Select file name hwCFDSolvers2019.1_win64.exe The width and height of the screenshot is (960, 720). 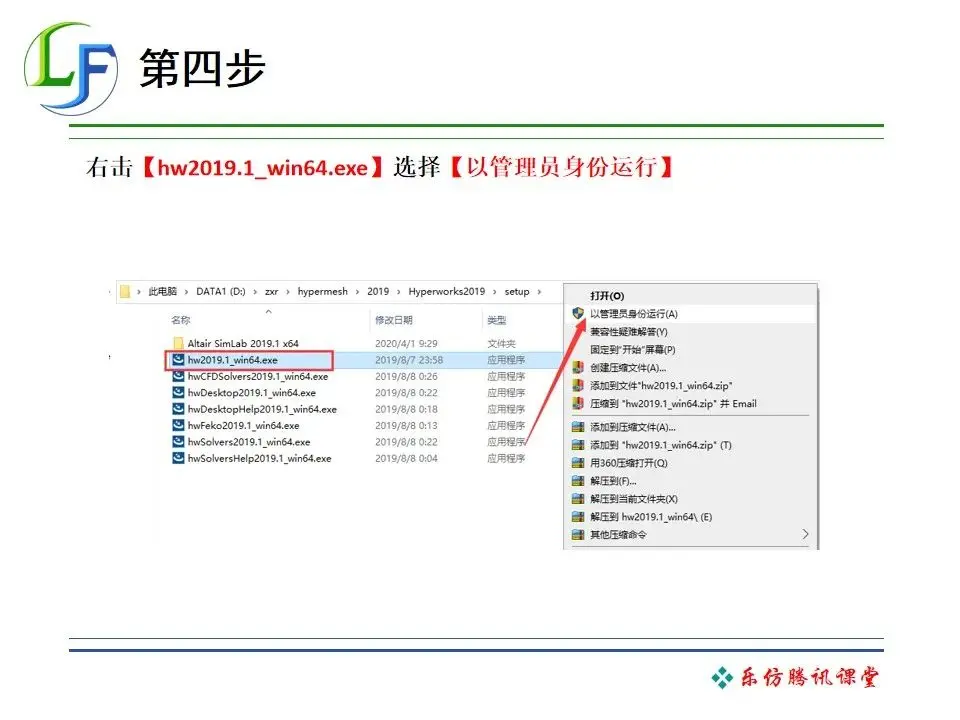pyautogui.click(x=258, y=377)
